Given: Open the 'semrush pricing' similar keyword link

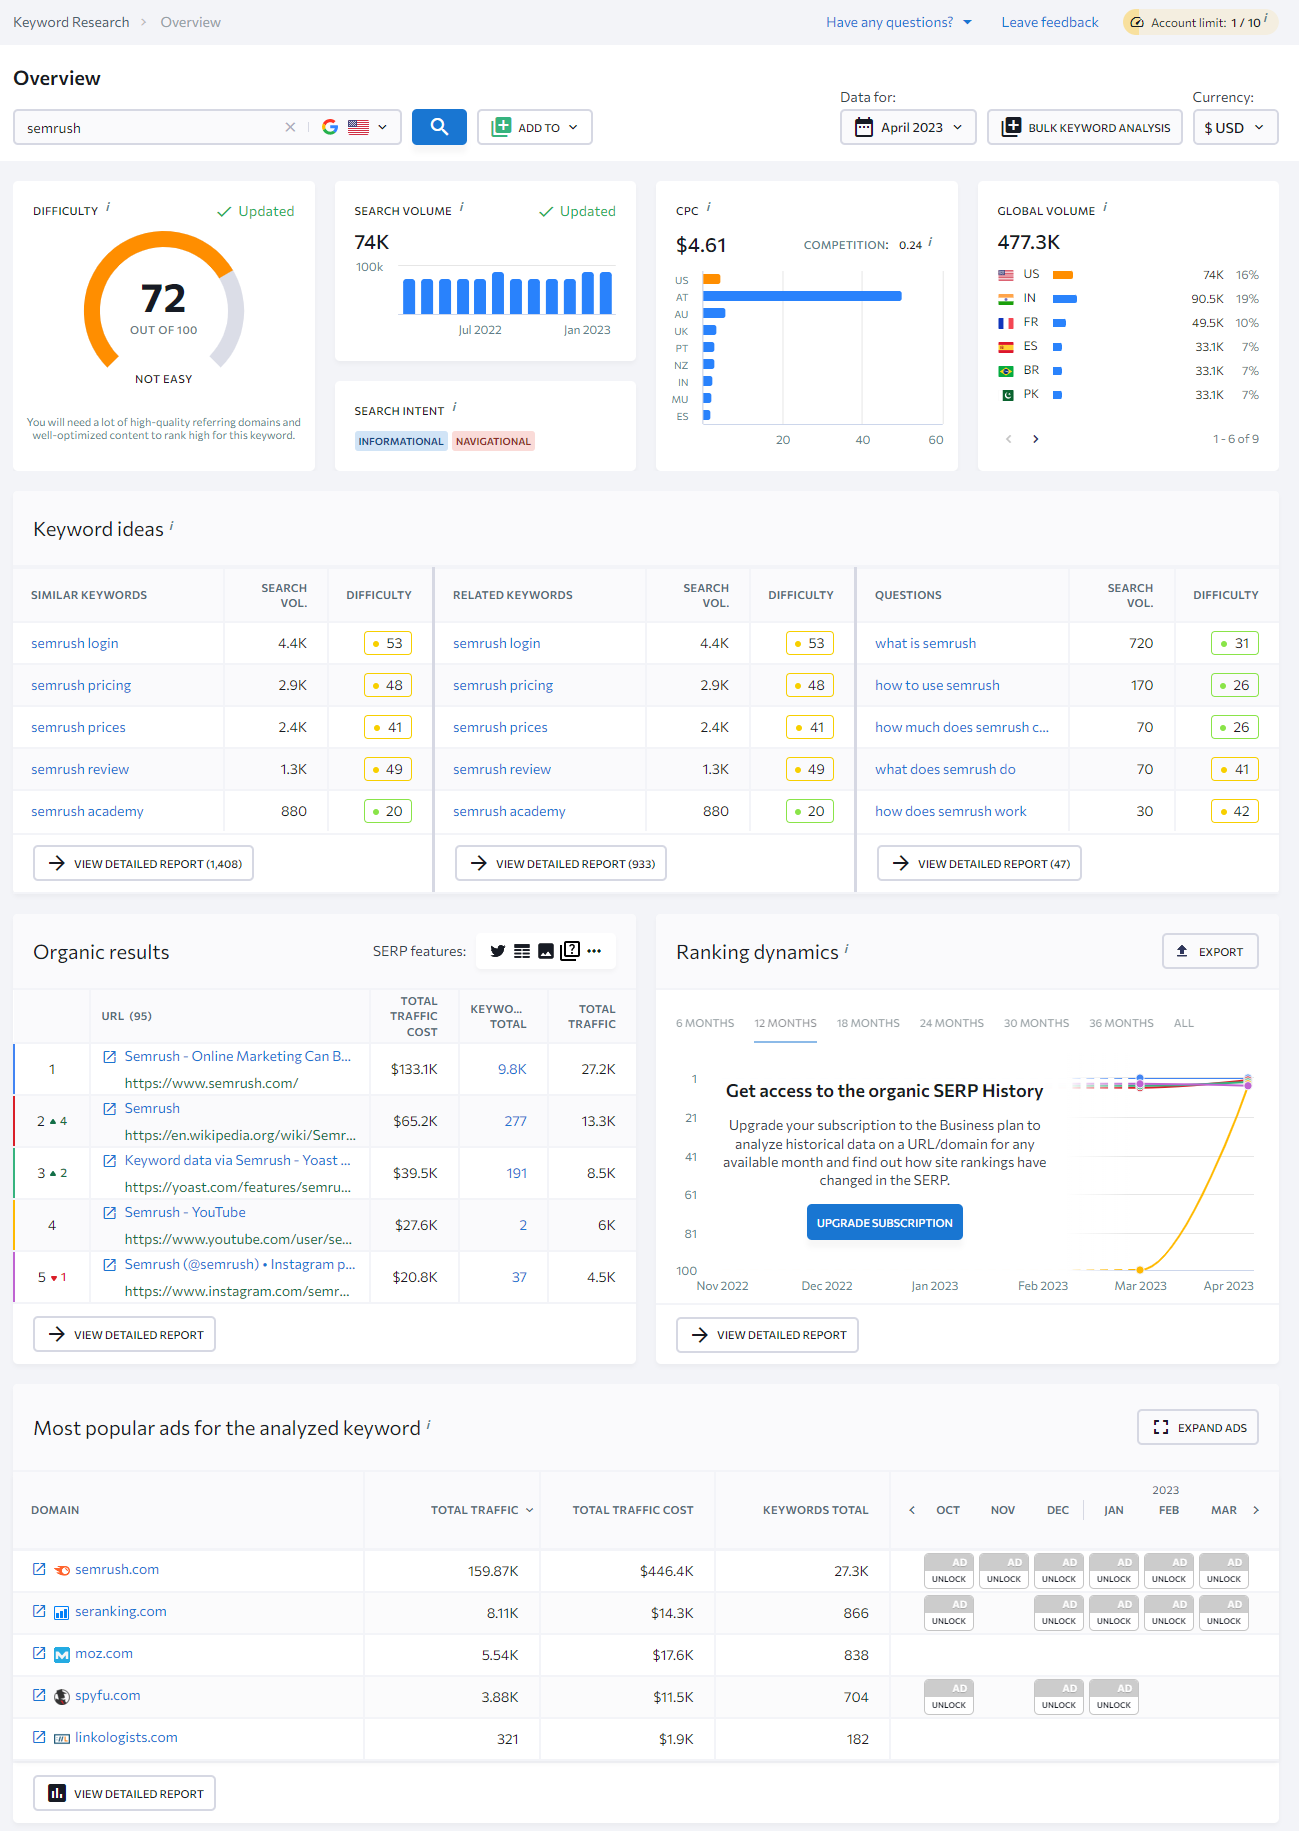Looking at the screenshot, I should pyautogui.click(x=81, y=685).
